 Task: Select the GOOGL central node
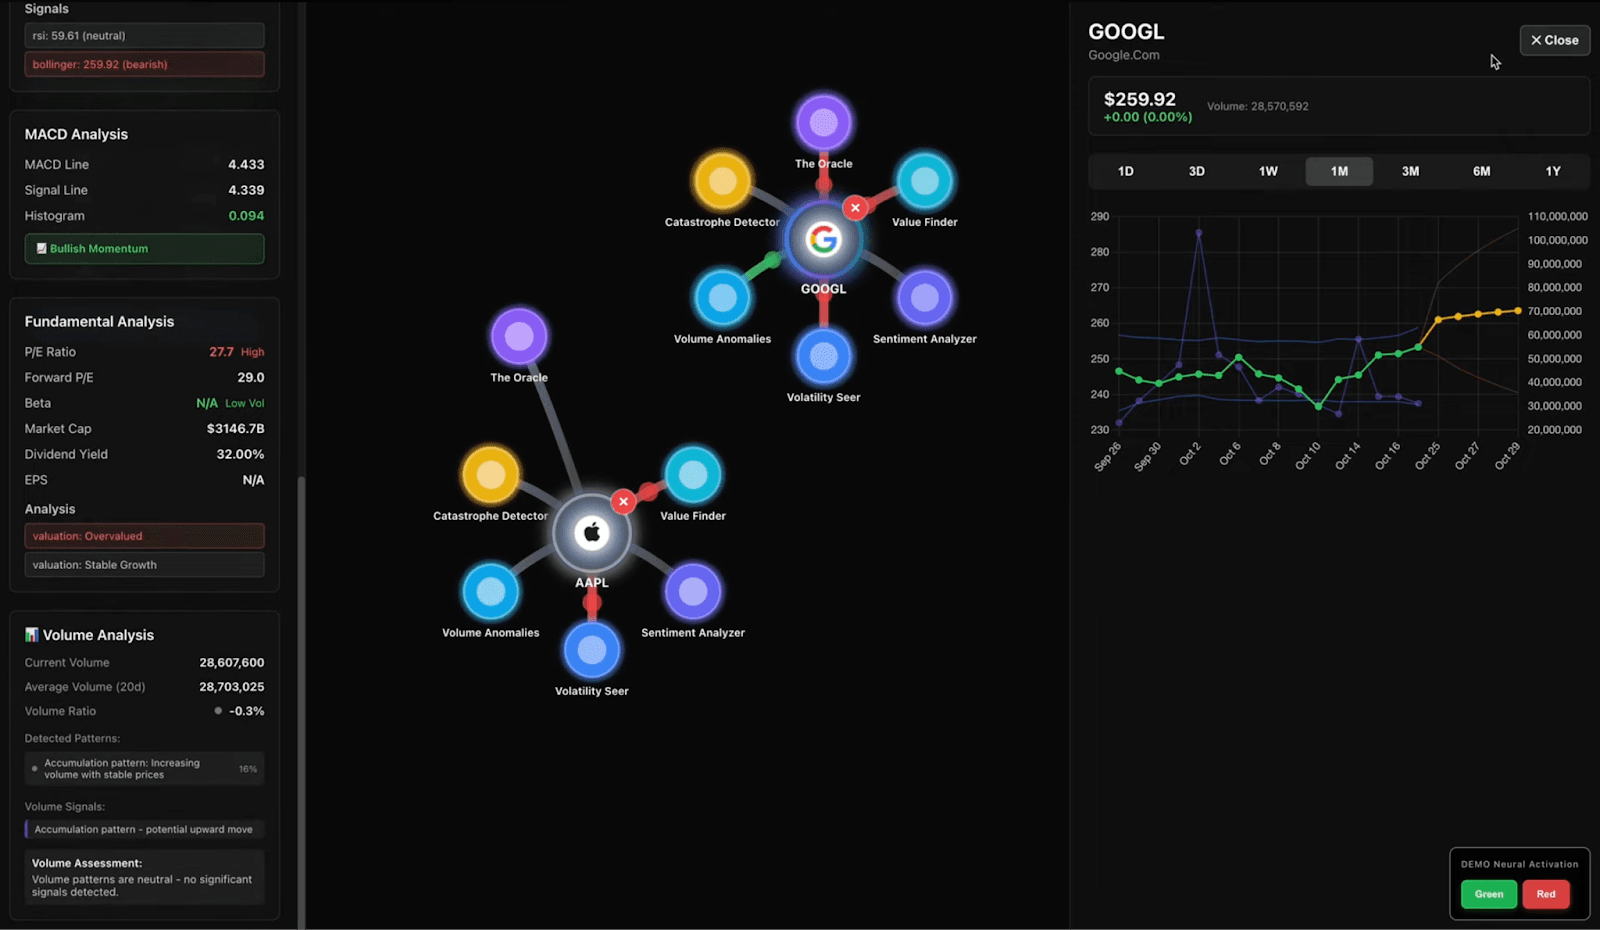click(x=823, y=239)
